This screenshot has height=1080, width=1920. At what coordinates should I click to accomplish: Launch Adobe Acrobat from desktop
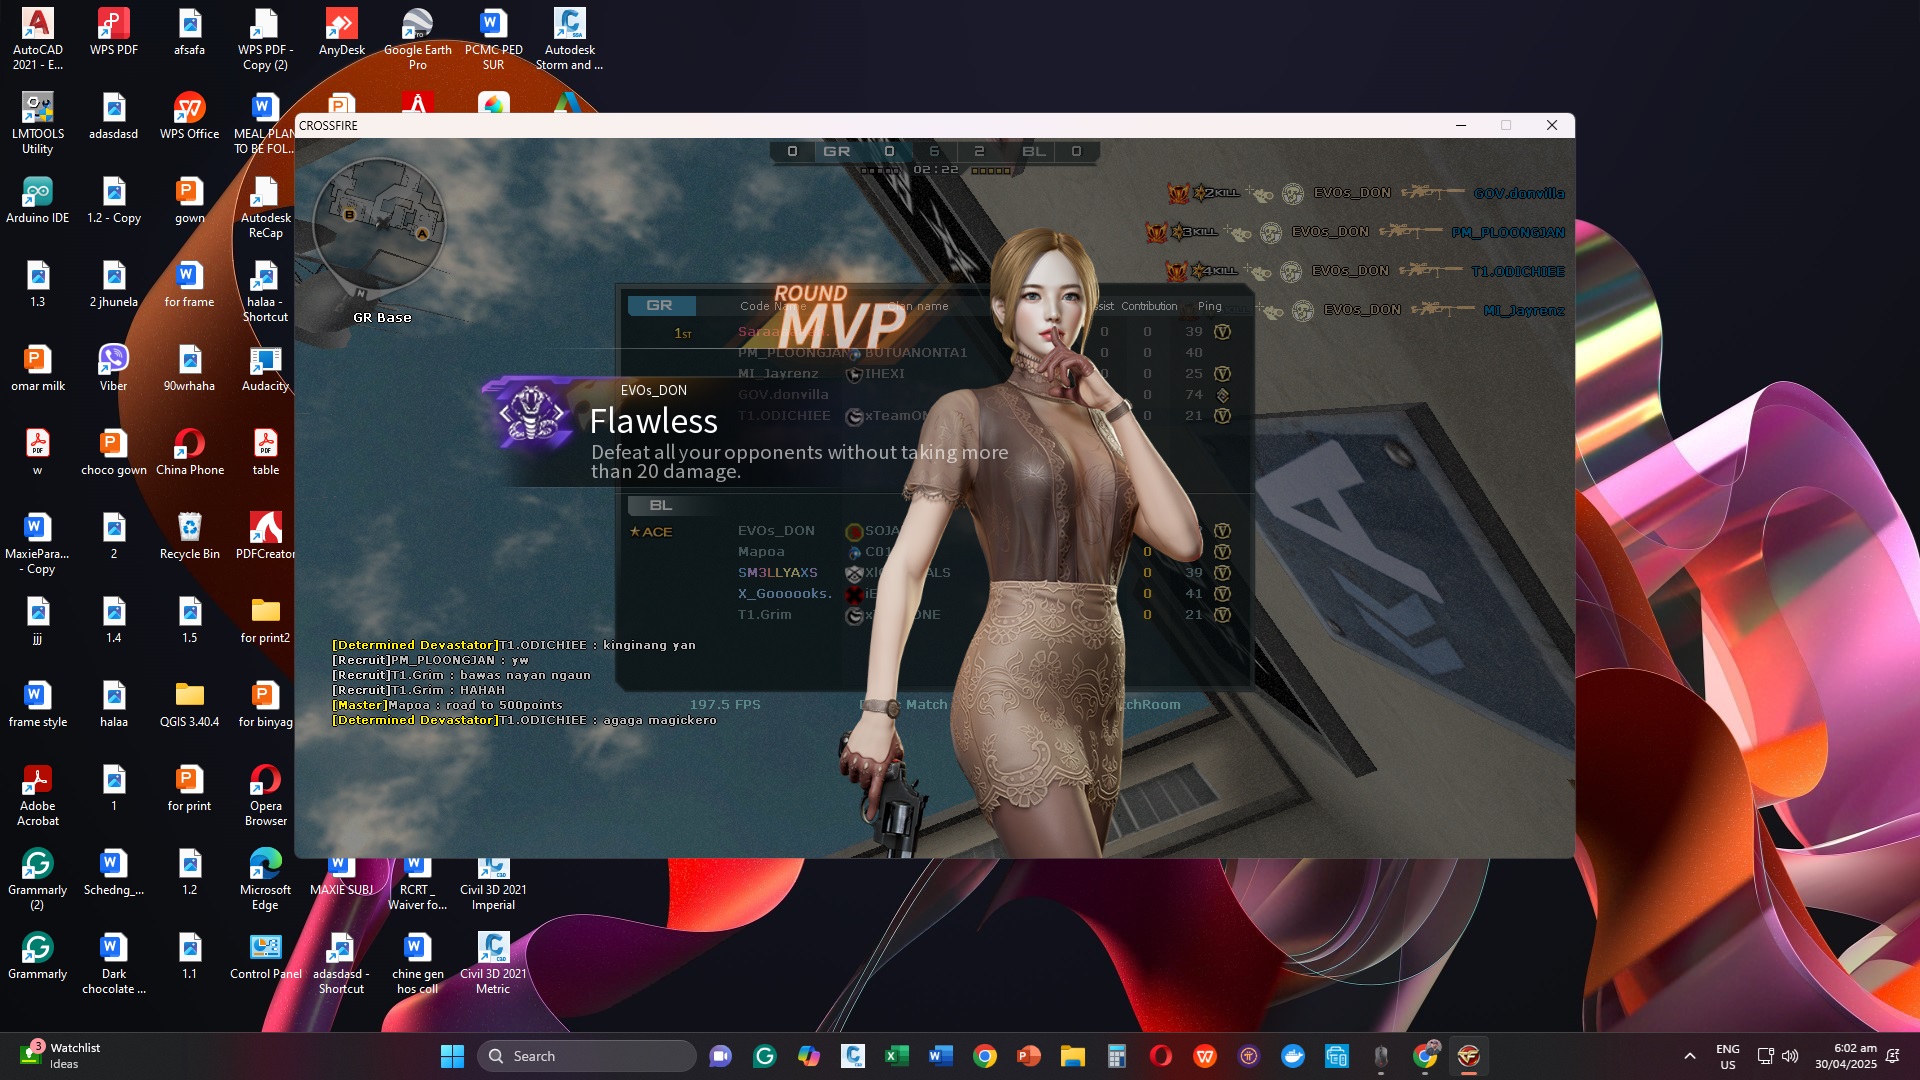pos(38,794)
